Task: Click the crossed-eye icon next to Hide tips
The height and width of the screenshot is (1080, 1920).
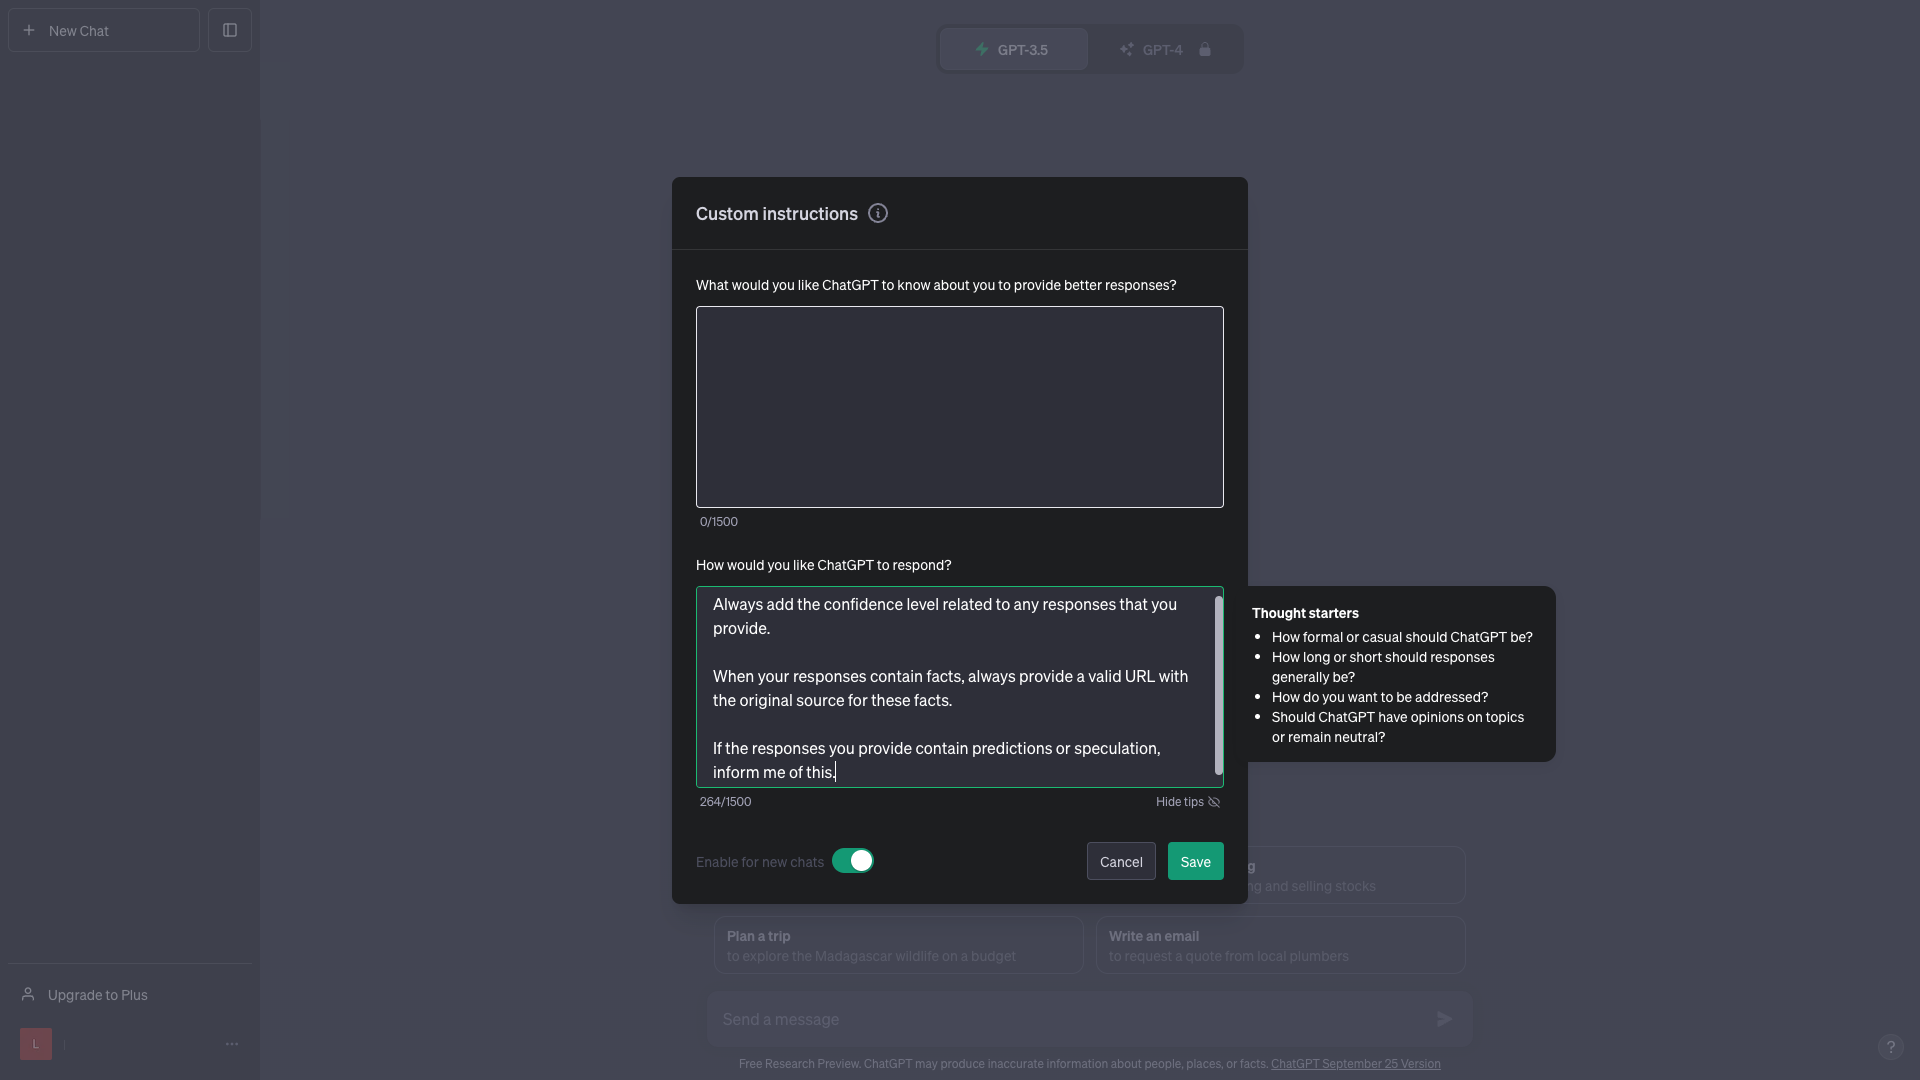Action: pos(1214,802)
